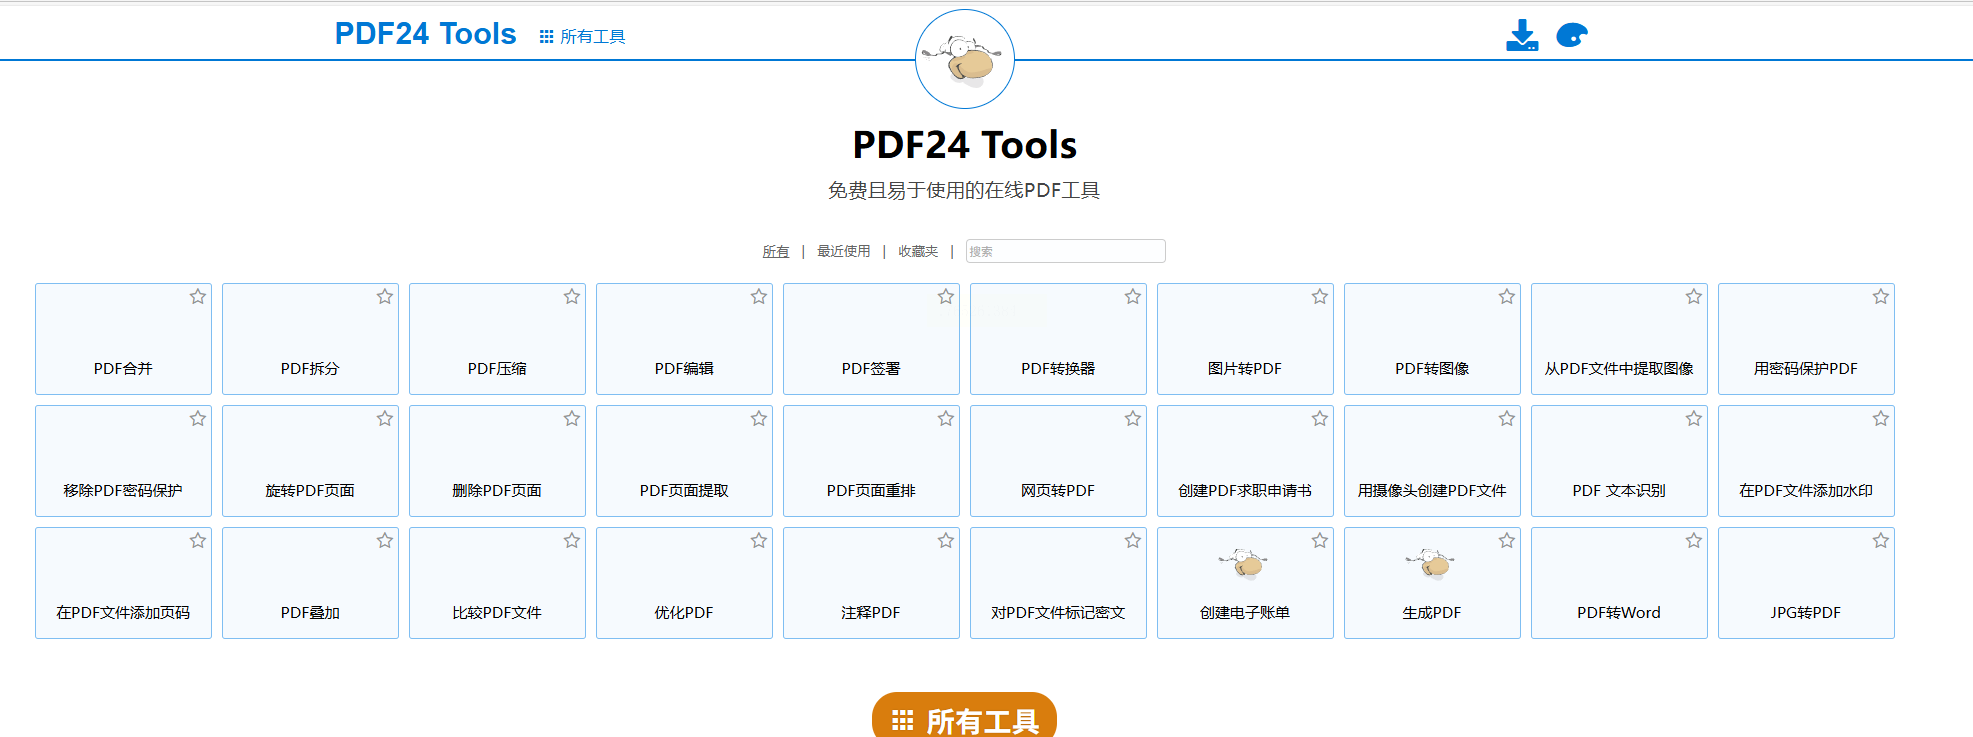This screenshot has width=1973, height=737.
Task: Open the 在PDF文件添加页码 tool card
Action: pyautogui.click(x=123, y=583)
